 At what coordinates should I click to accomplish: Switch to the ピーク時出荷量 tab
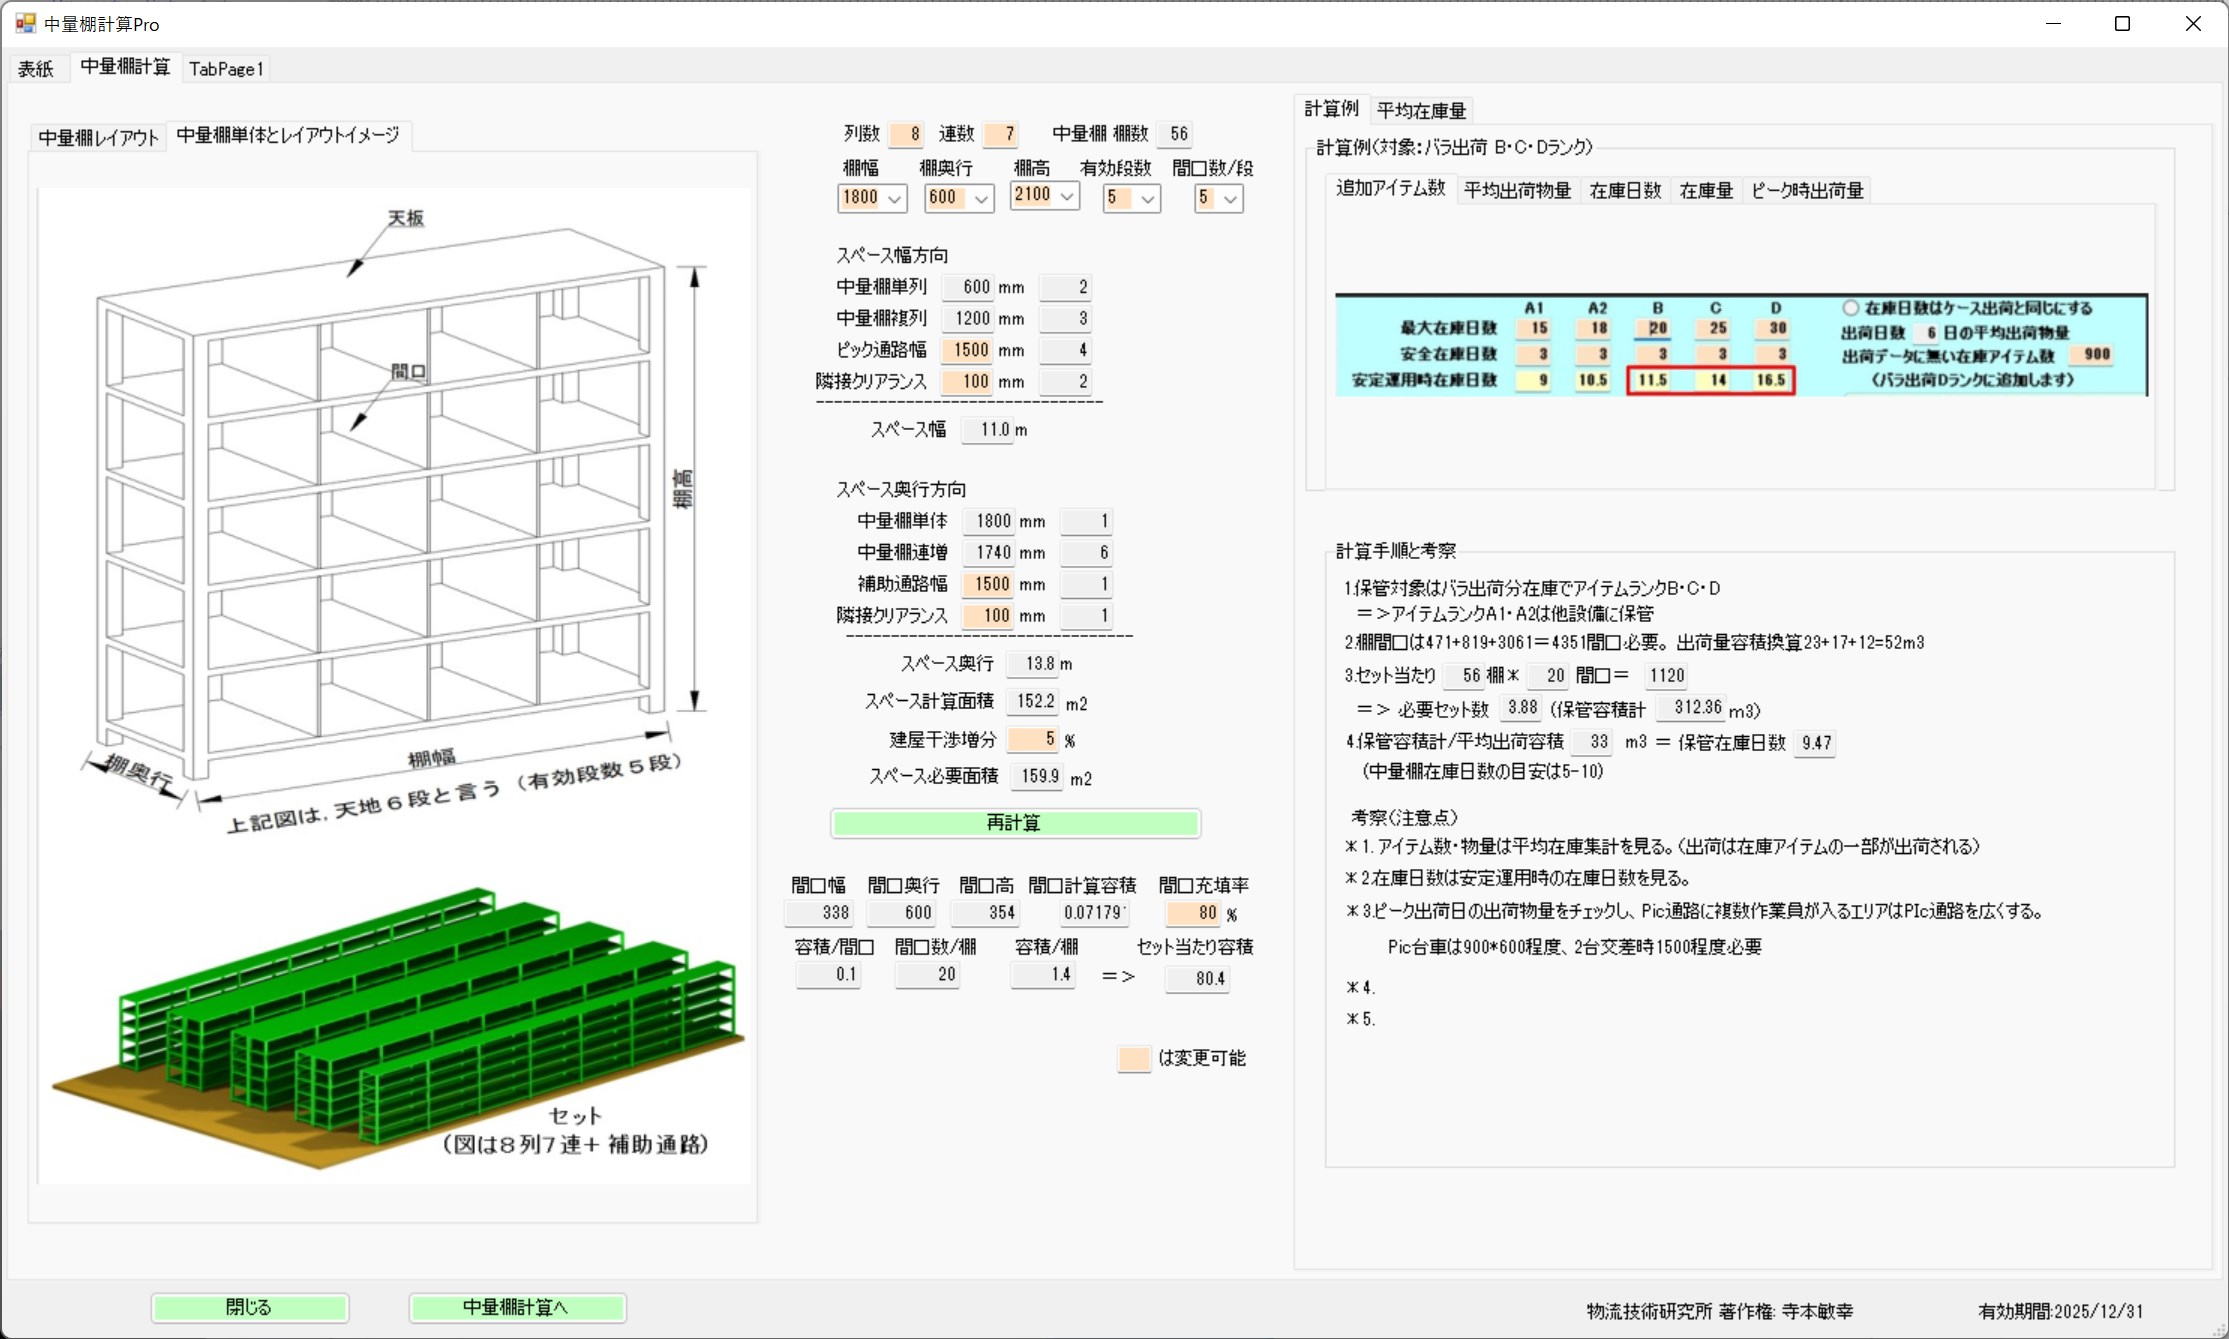(x=1807, y=190)
